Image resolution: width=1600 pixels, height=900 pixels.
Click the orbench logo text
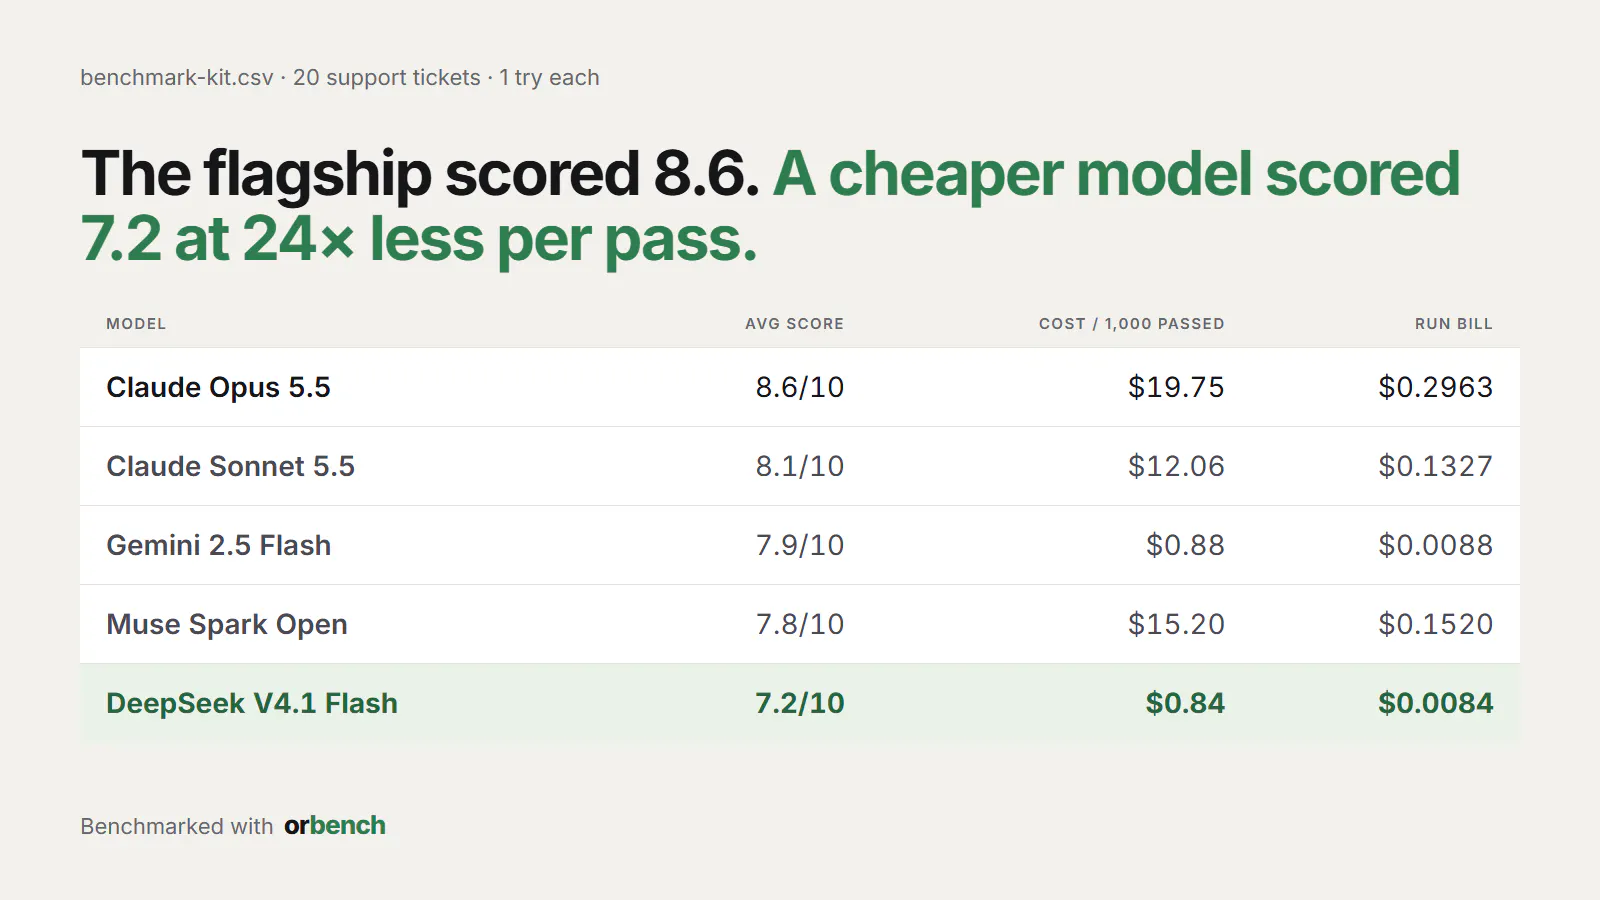[x=335, y=826]
